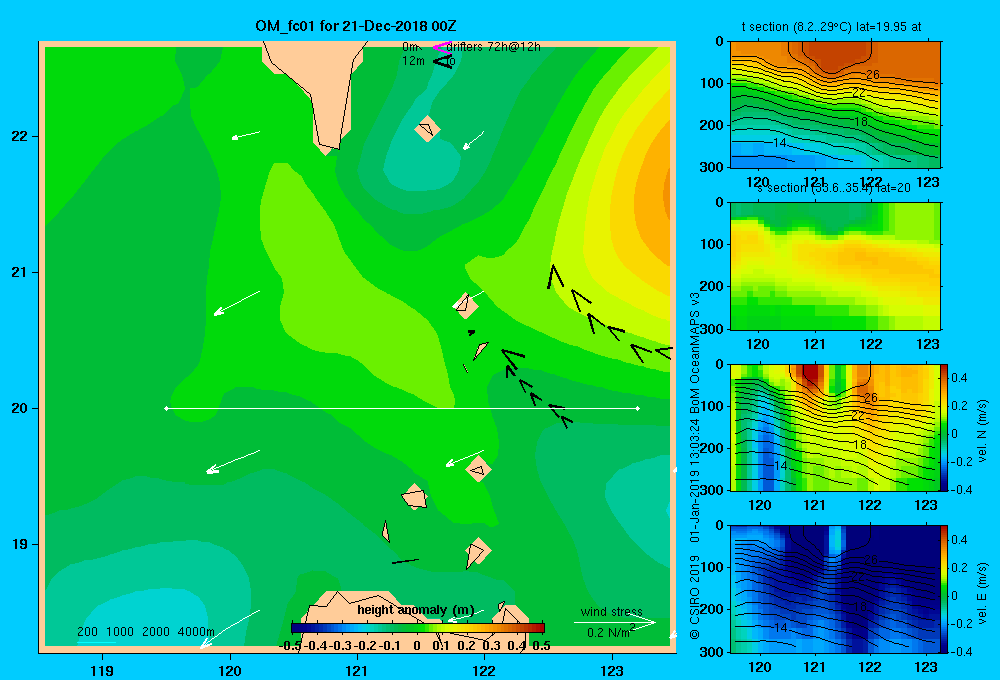Screen dimensions: 1000x680
Task: Click the "height anomaly (m)" label
Action: [415, 610]
